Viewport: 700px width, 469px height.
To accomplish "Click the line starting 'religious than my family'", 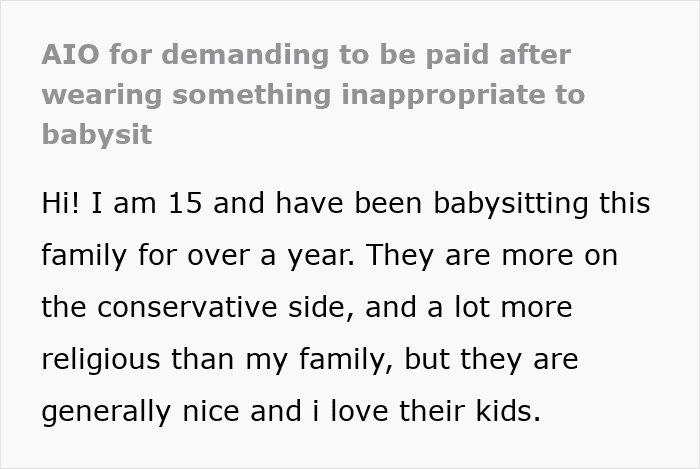I will tap(310, 360).
